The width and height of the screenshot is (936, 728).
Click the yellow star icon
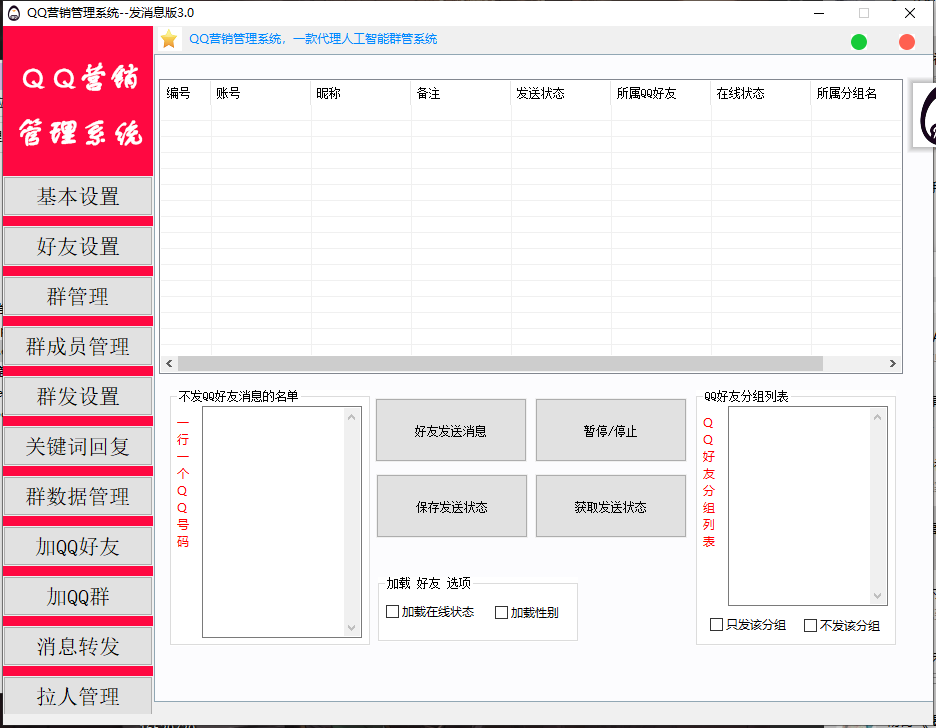[169, 39]
